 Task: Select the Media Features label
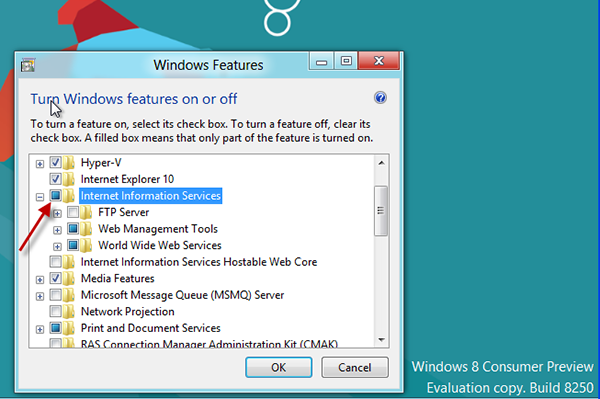tap(117, 278)
